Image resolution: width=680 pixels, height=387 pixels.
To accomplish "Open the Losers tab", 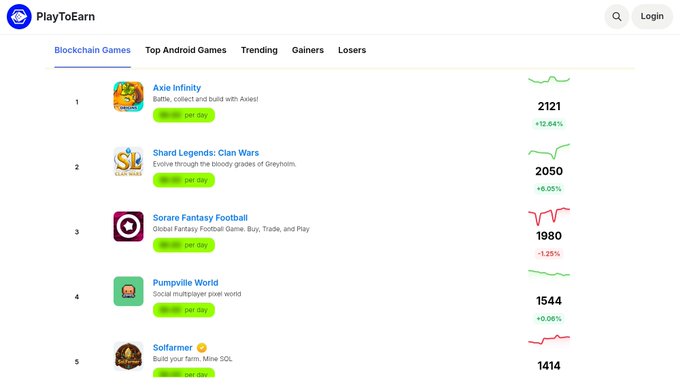I will (352, 50).
